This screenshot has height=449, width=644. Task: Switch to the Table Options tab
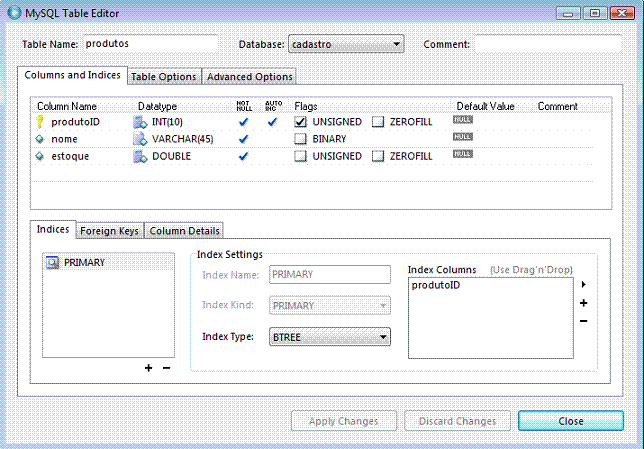point(164,77)
